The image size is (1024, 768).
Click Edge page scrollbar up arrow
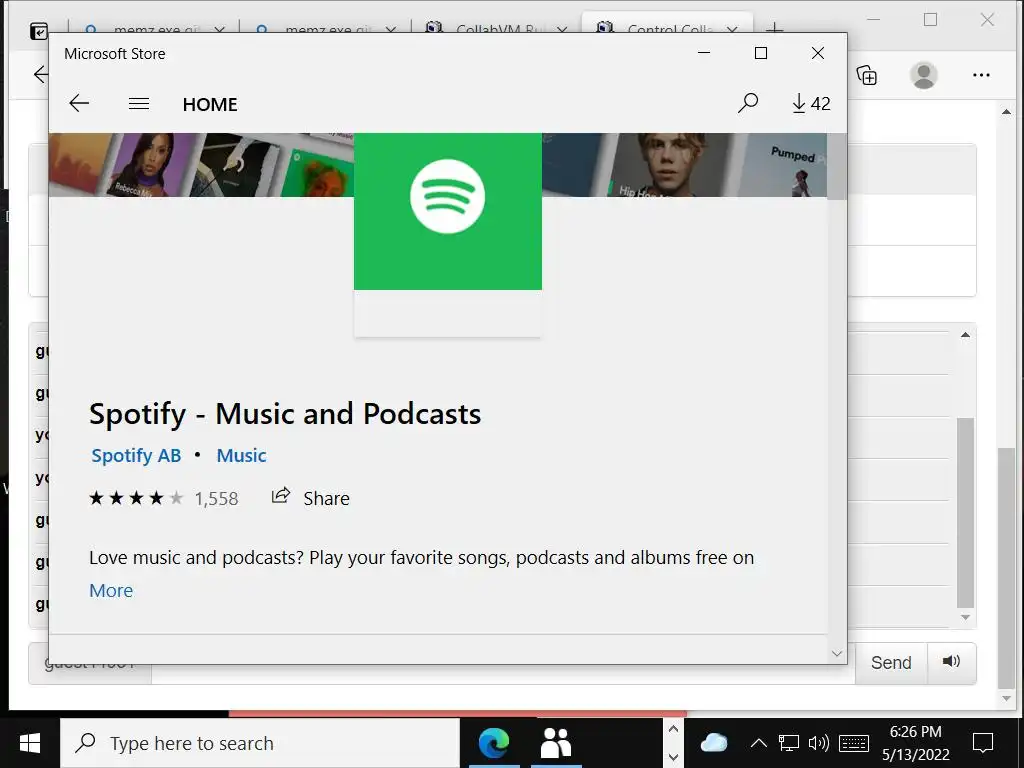[x=1006, y=112]
